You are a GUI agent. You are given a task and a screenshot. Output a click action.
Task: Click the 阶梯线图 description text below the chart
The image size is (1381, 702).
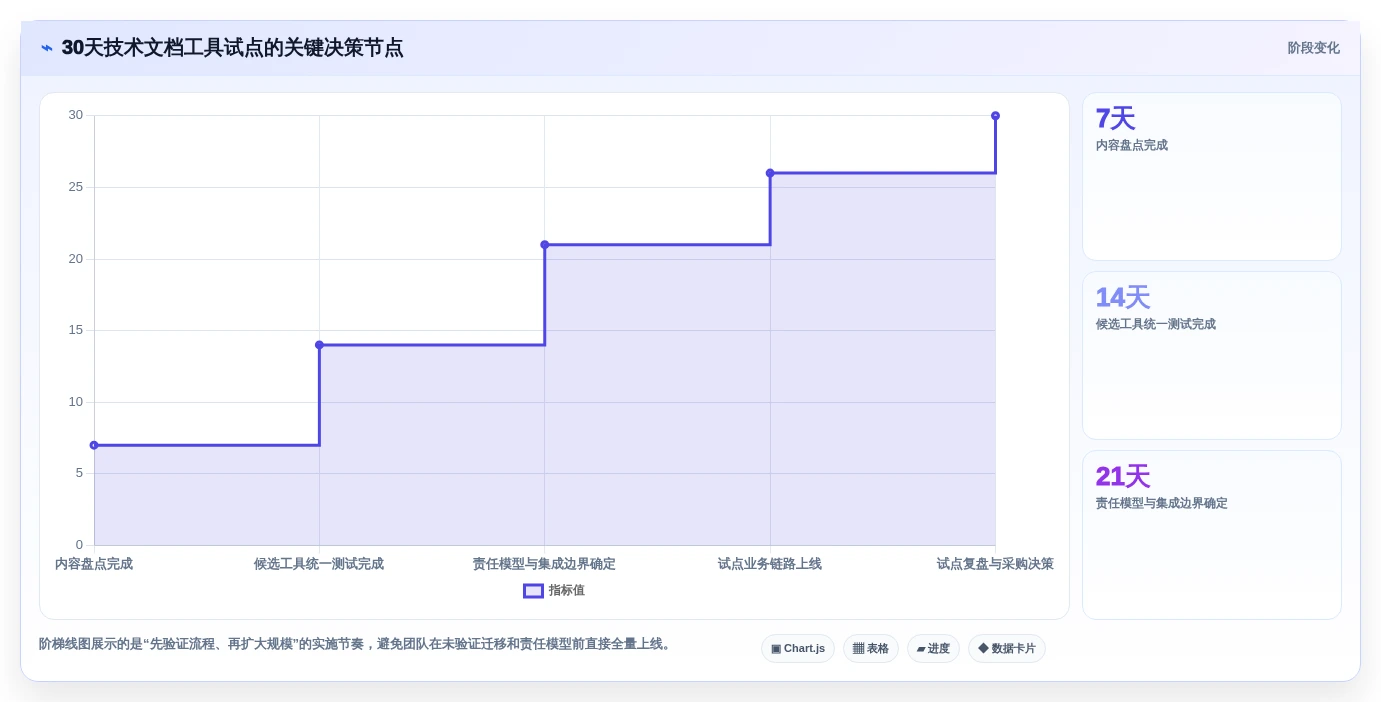(357, 644)
